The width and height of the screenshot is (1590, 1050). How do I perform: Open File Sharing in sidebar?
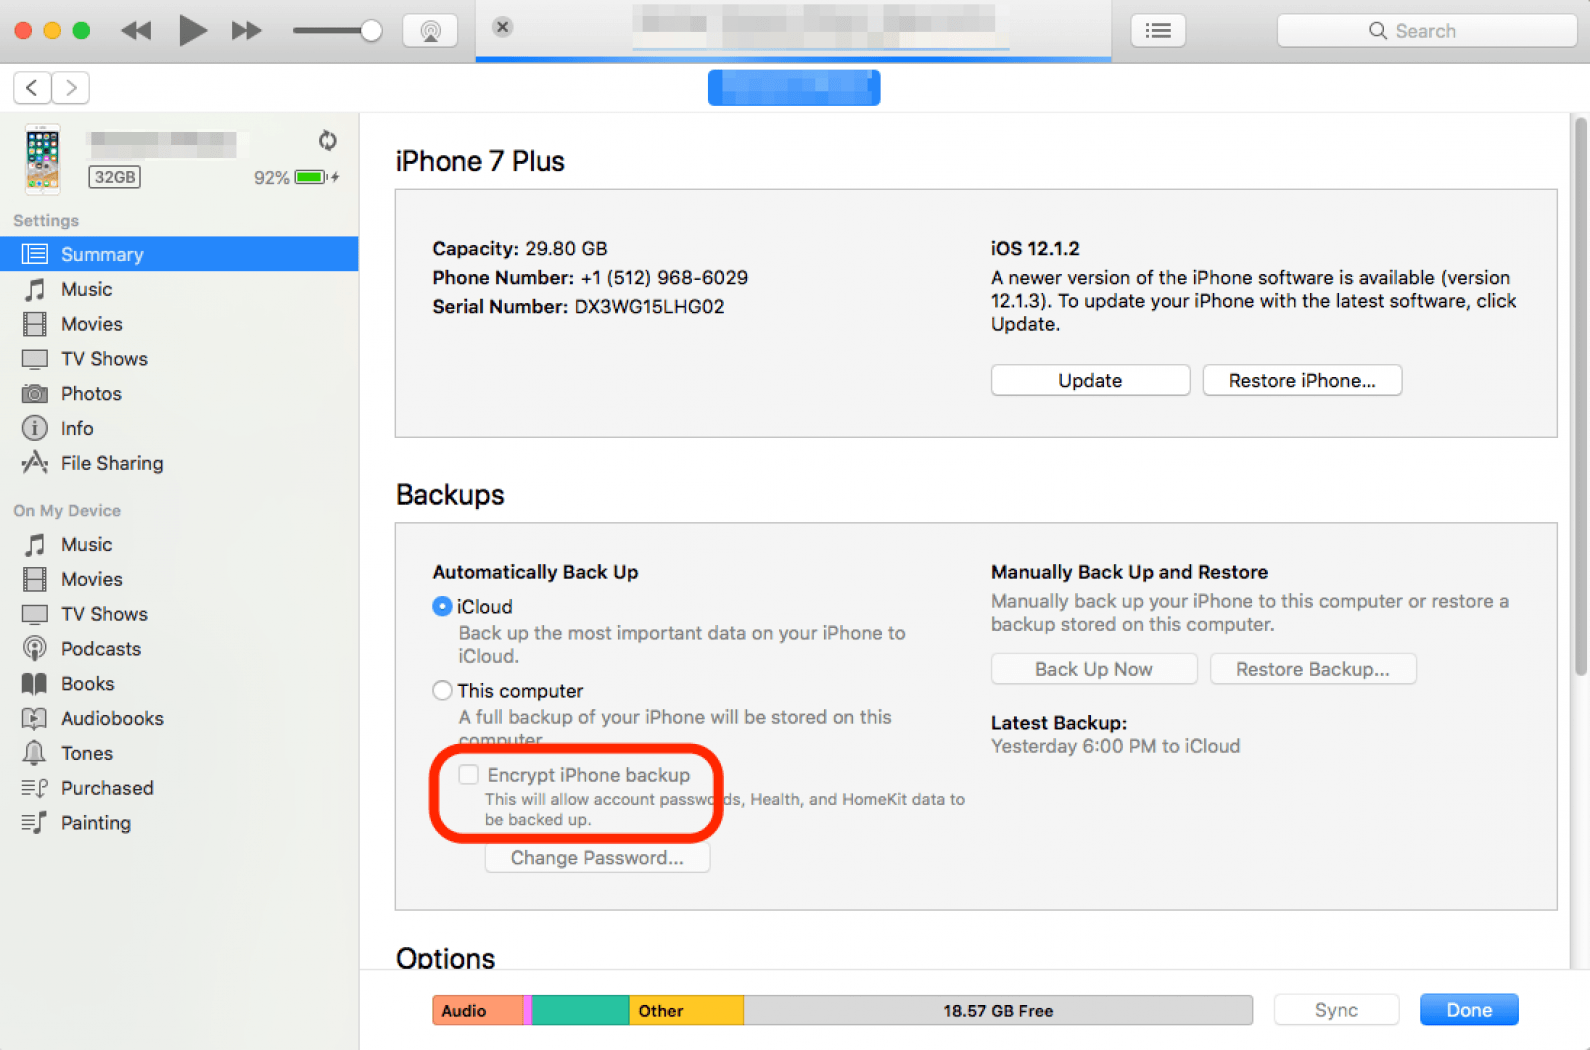(179, 463)
